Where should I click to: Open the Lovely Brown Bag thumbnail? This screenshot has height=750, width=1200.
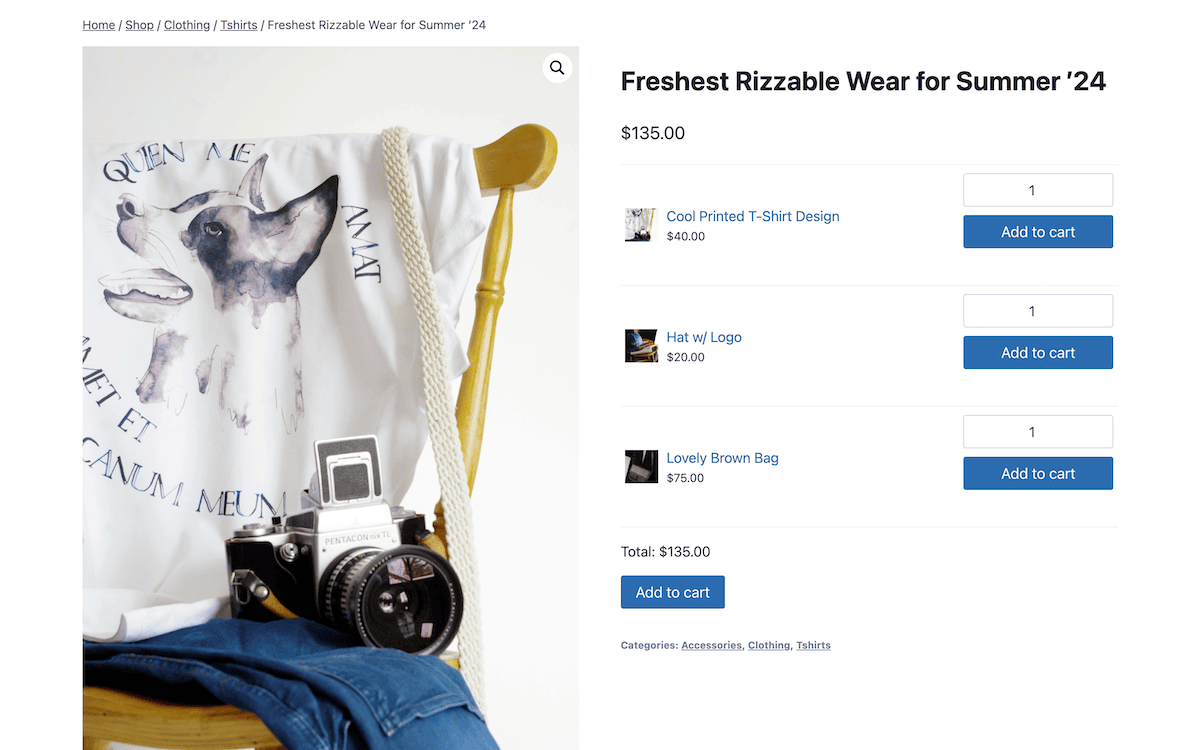click(641, 467)
